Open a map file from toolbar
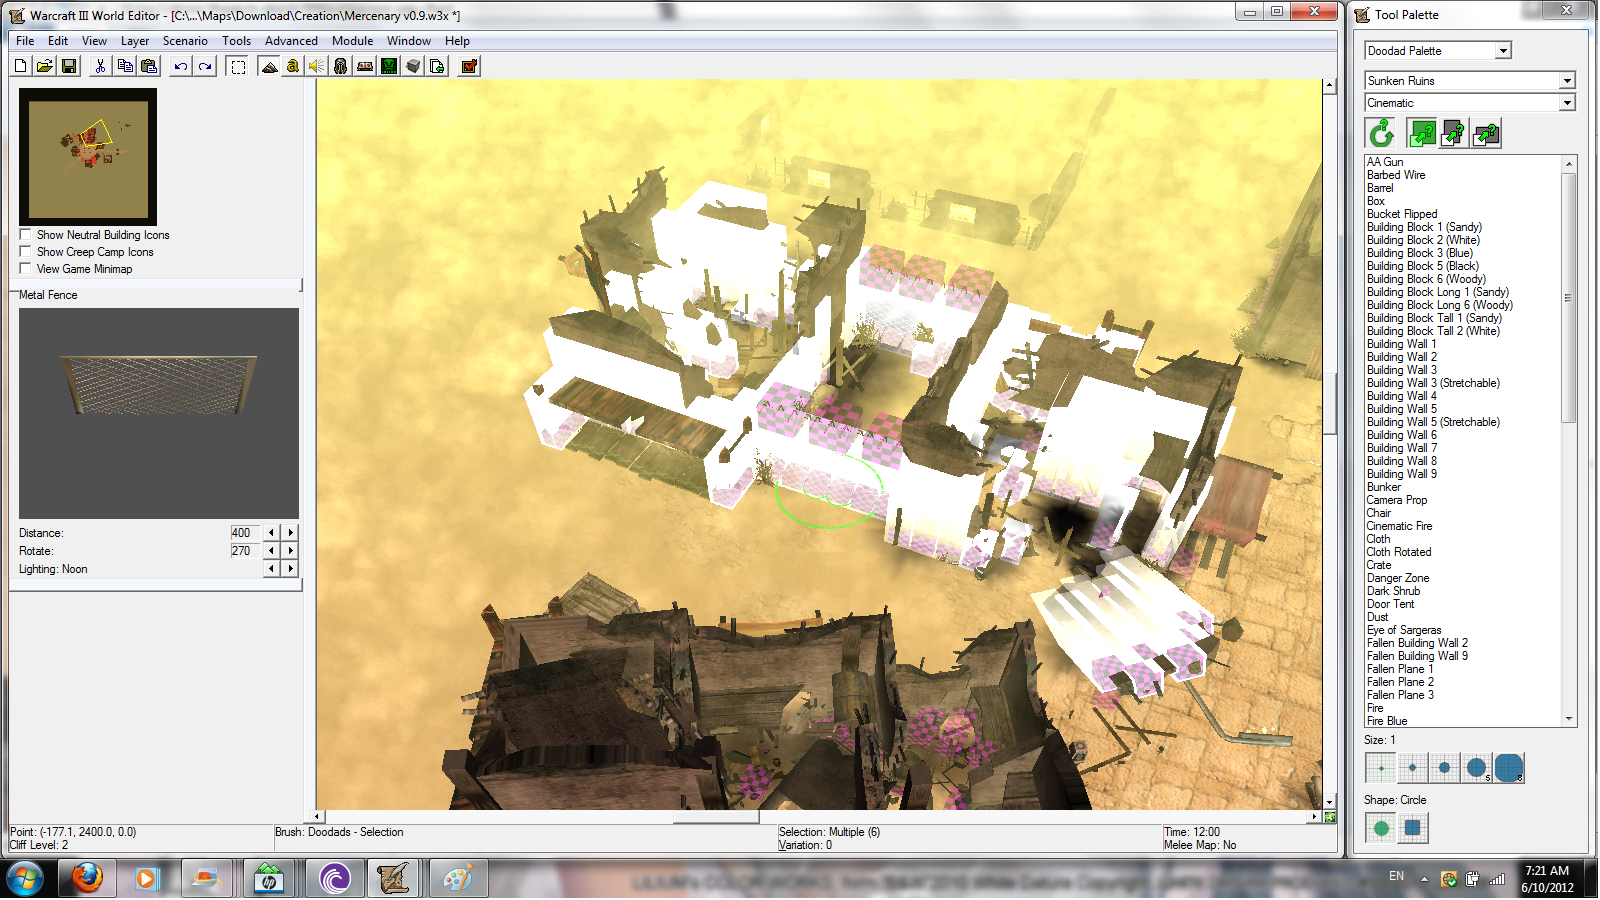 (45, 66)
